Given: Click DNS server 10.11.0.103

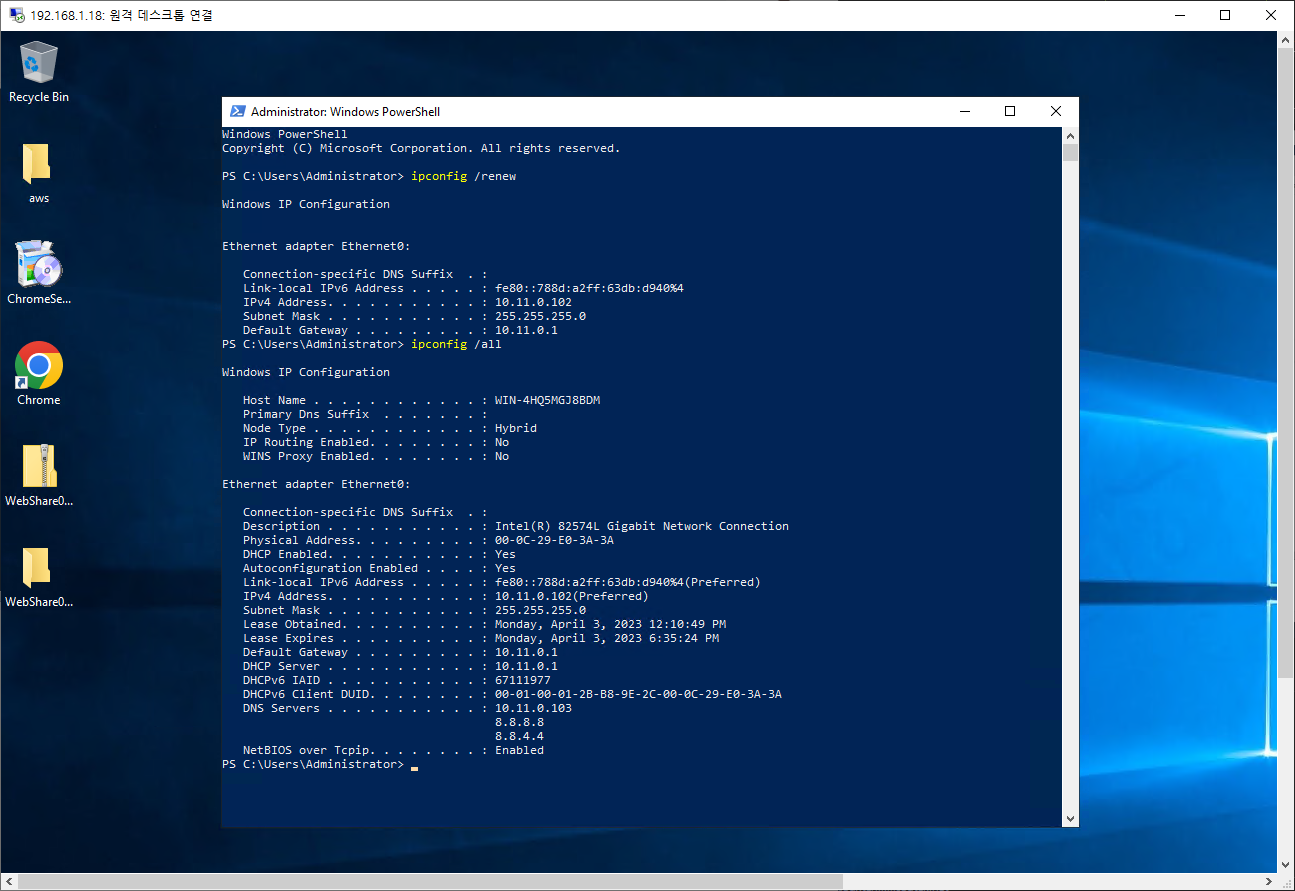Looking at the screenshot, I should pos(533,708).
